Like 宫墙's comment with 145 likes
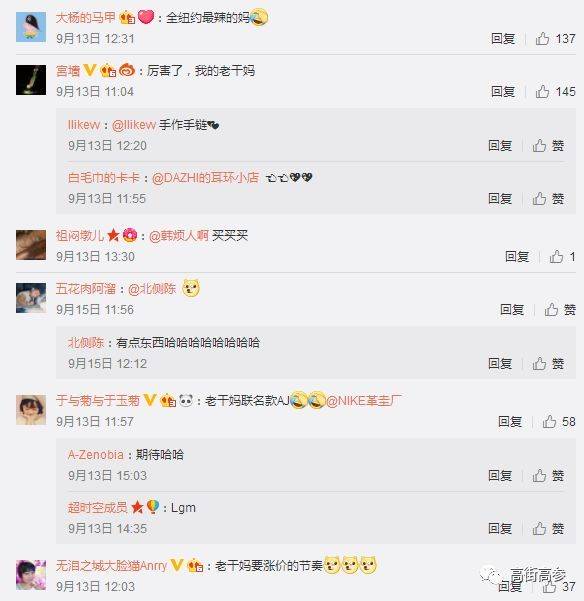This screenshot has height=601, width=584. 555,92
